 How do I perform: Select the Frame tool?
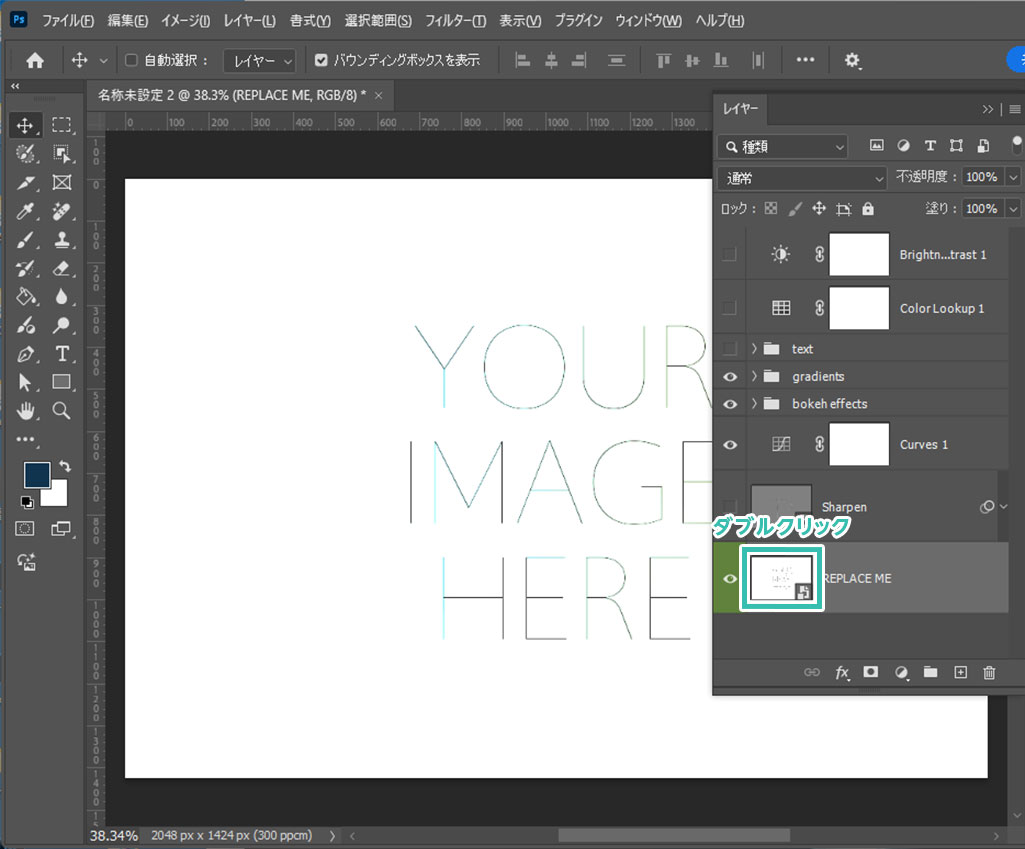click(61, 182)
